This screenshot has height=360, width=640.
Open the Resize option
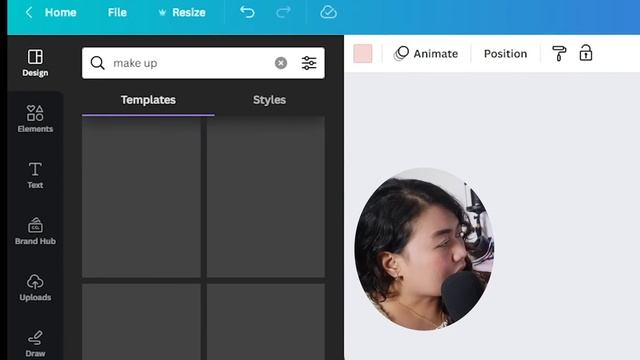182,12
